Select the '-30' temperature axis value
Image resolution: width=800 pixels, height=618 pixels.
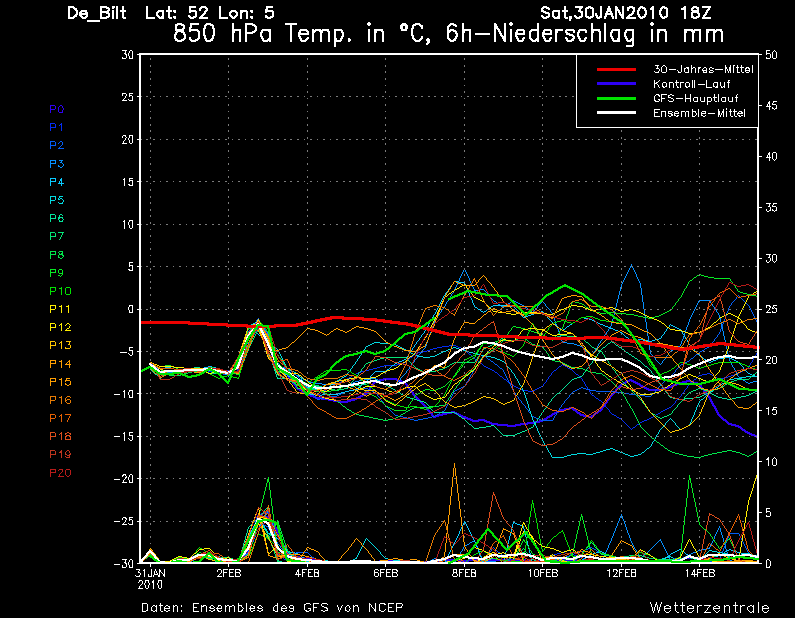tap(124, 563)
